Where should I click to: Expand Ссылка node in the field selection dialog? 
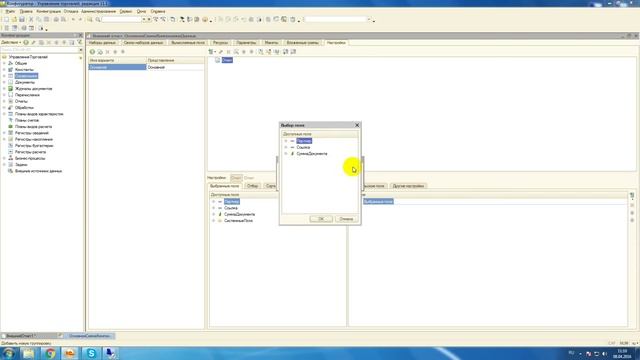286,147
